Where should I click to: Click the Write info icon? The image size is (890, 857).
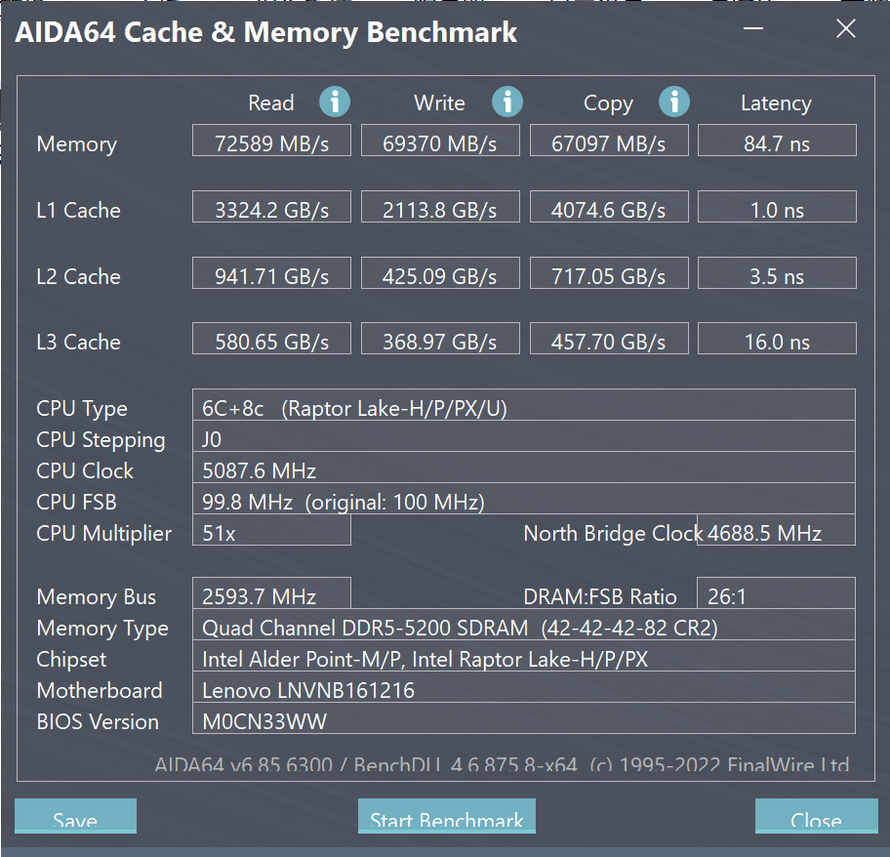pyautogui.click(x=507, y=102)
